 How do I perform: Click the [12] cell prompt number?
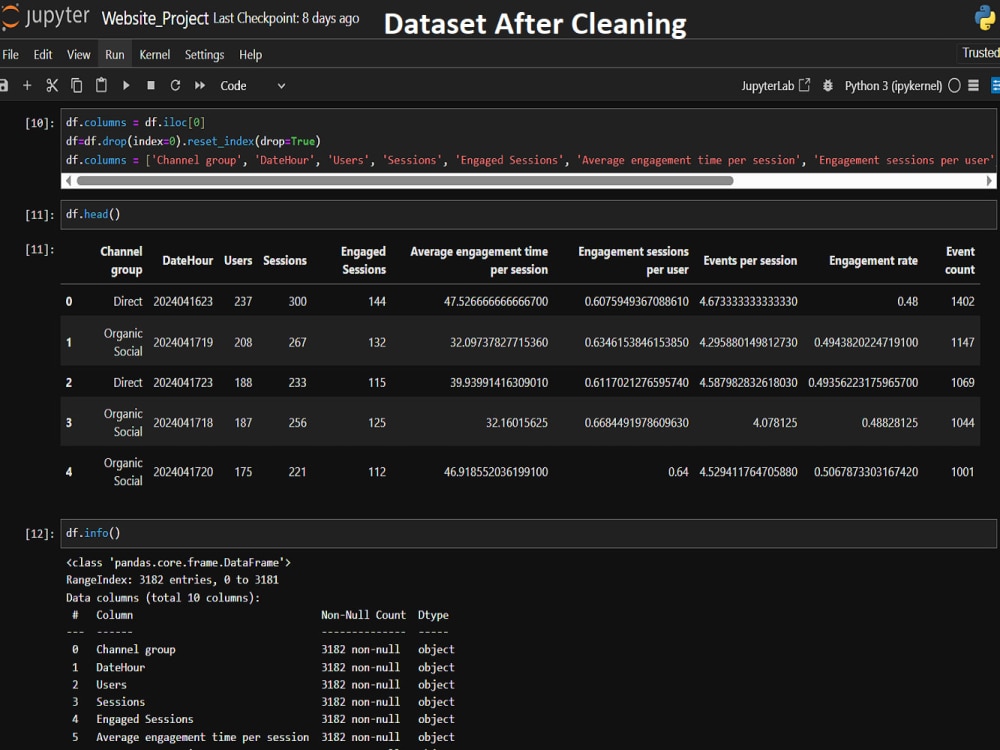click(39, 533)
